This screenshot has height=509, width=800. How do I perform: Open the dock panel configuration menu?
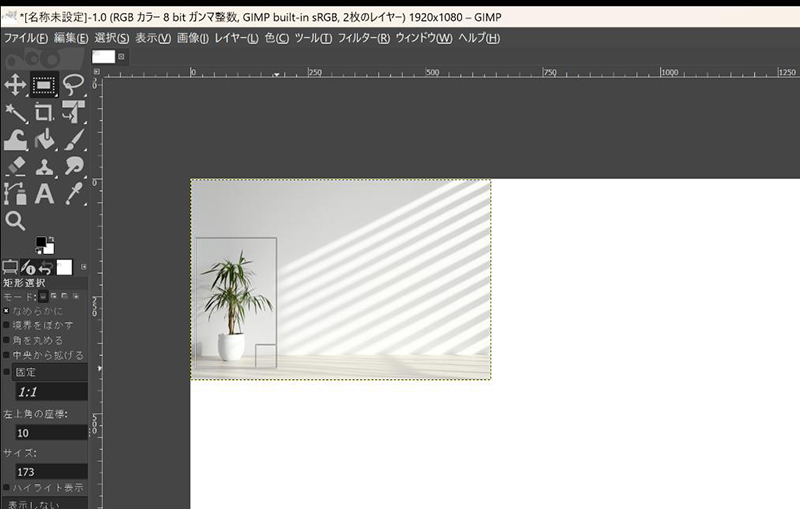click(84, 267)
